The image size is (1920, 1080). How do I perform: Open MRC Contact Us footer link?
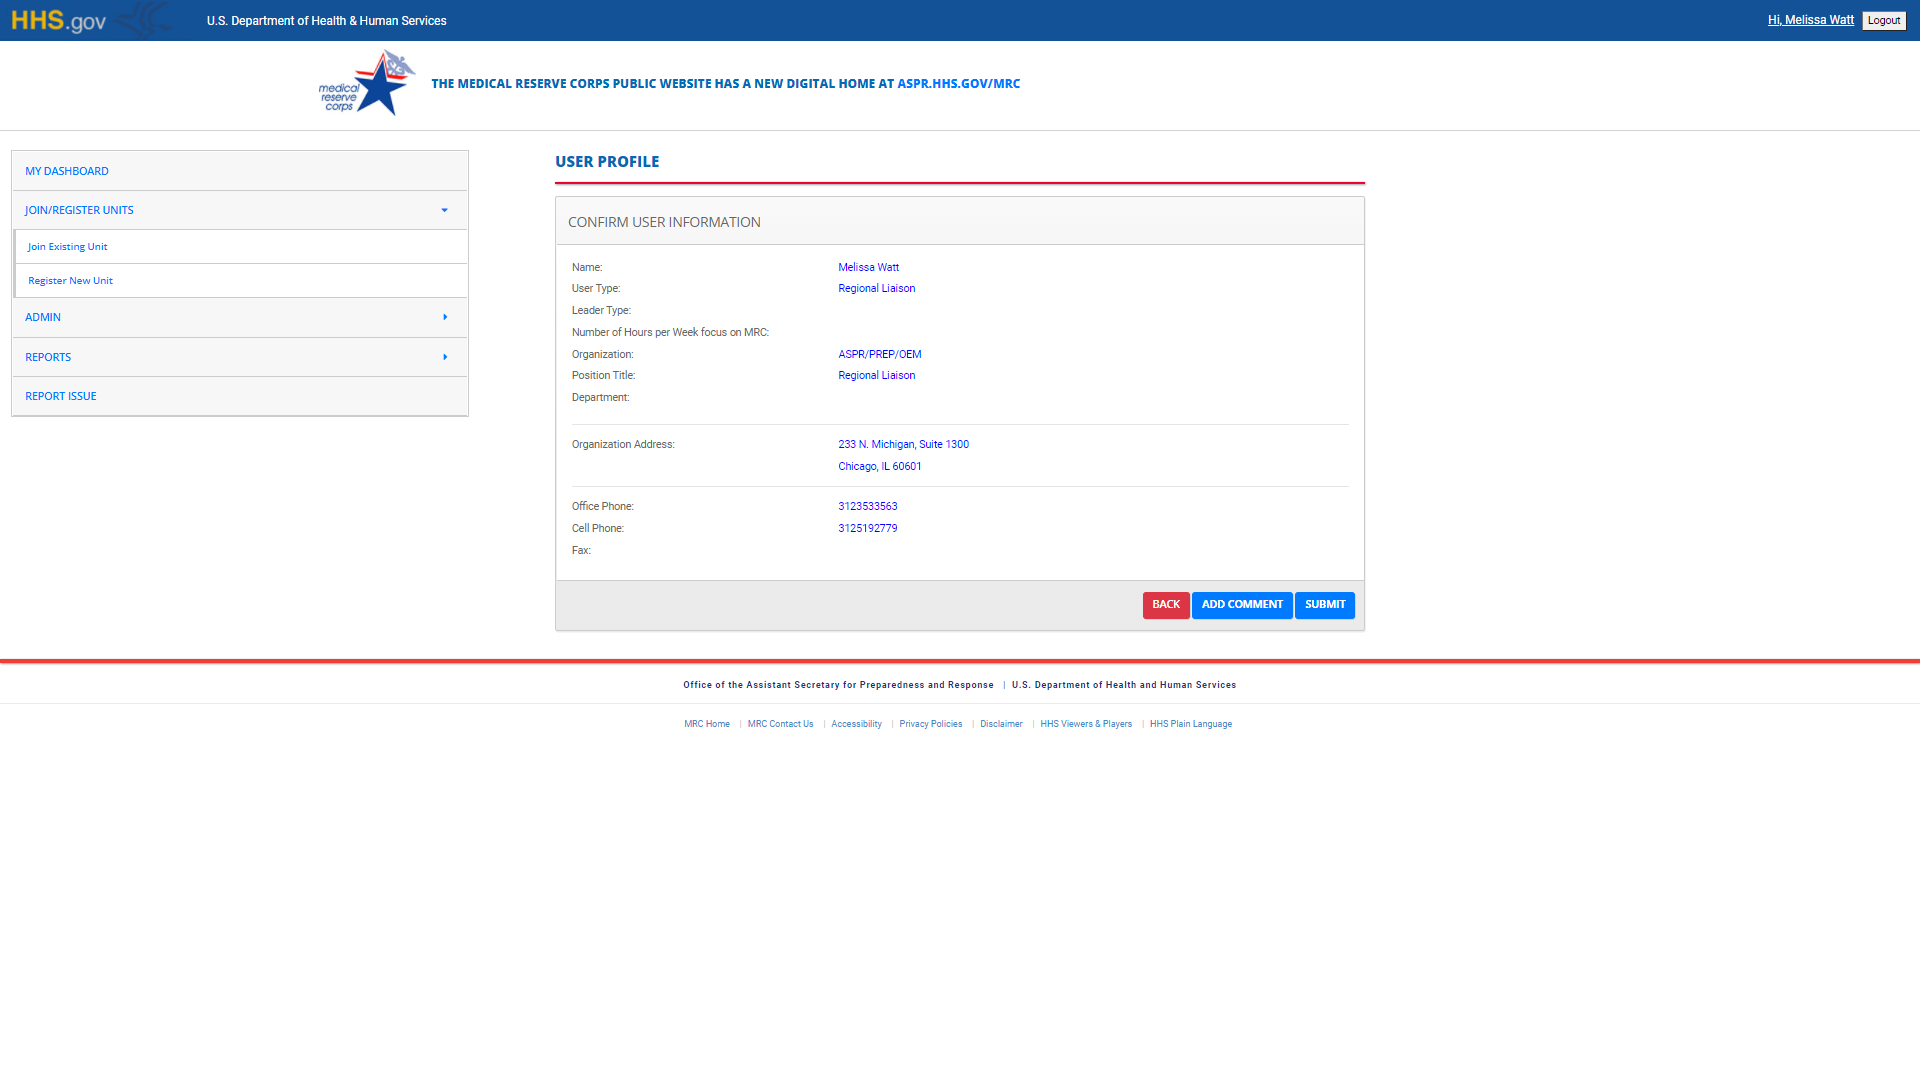click(x=780, y=724)
